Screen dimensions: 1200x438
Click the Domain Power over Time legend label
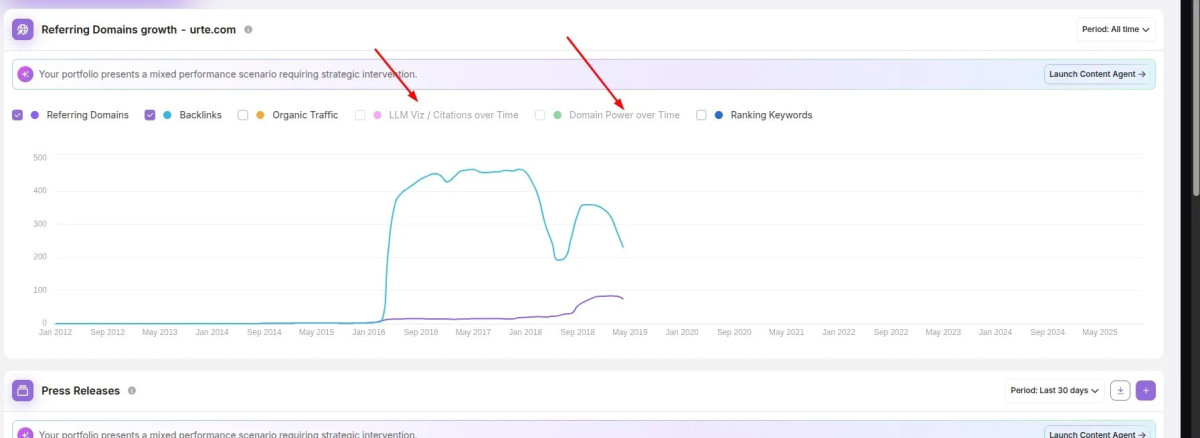[x=624, y=115]
